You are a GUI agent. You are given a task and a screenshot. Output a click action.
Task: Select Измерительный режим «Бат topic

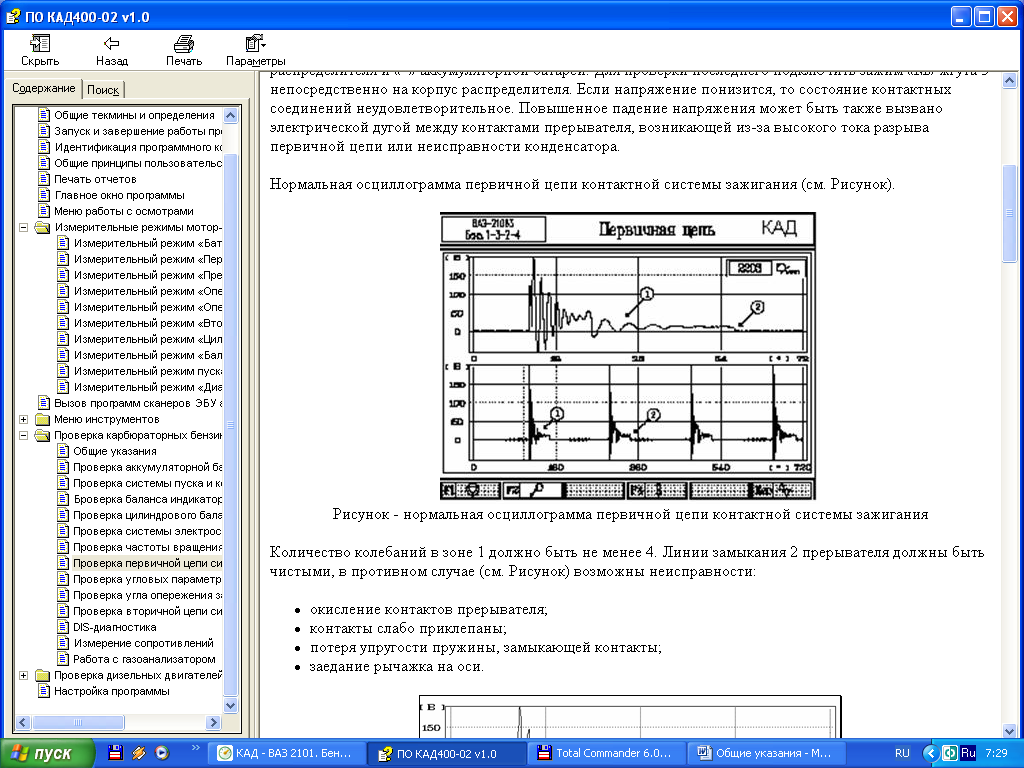(x=148, y=243)
